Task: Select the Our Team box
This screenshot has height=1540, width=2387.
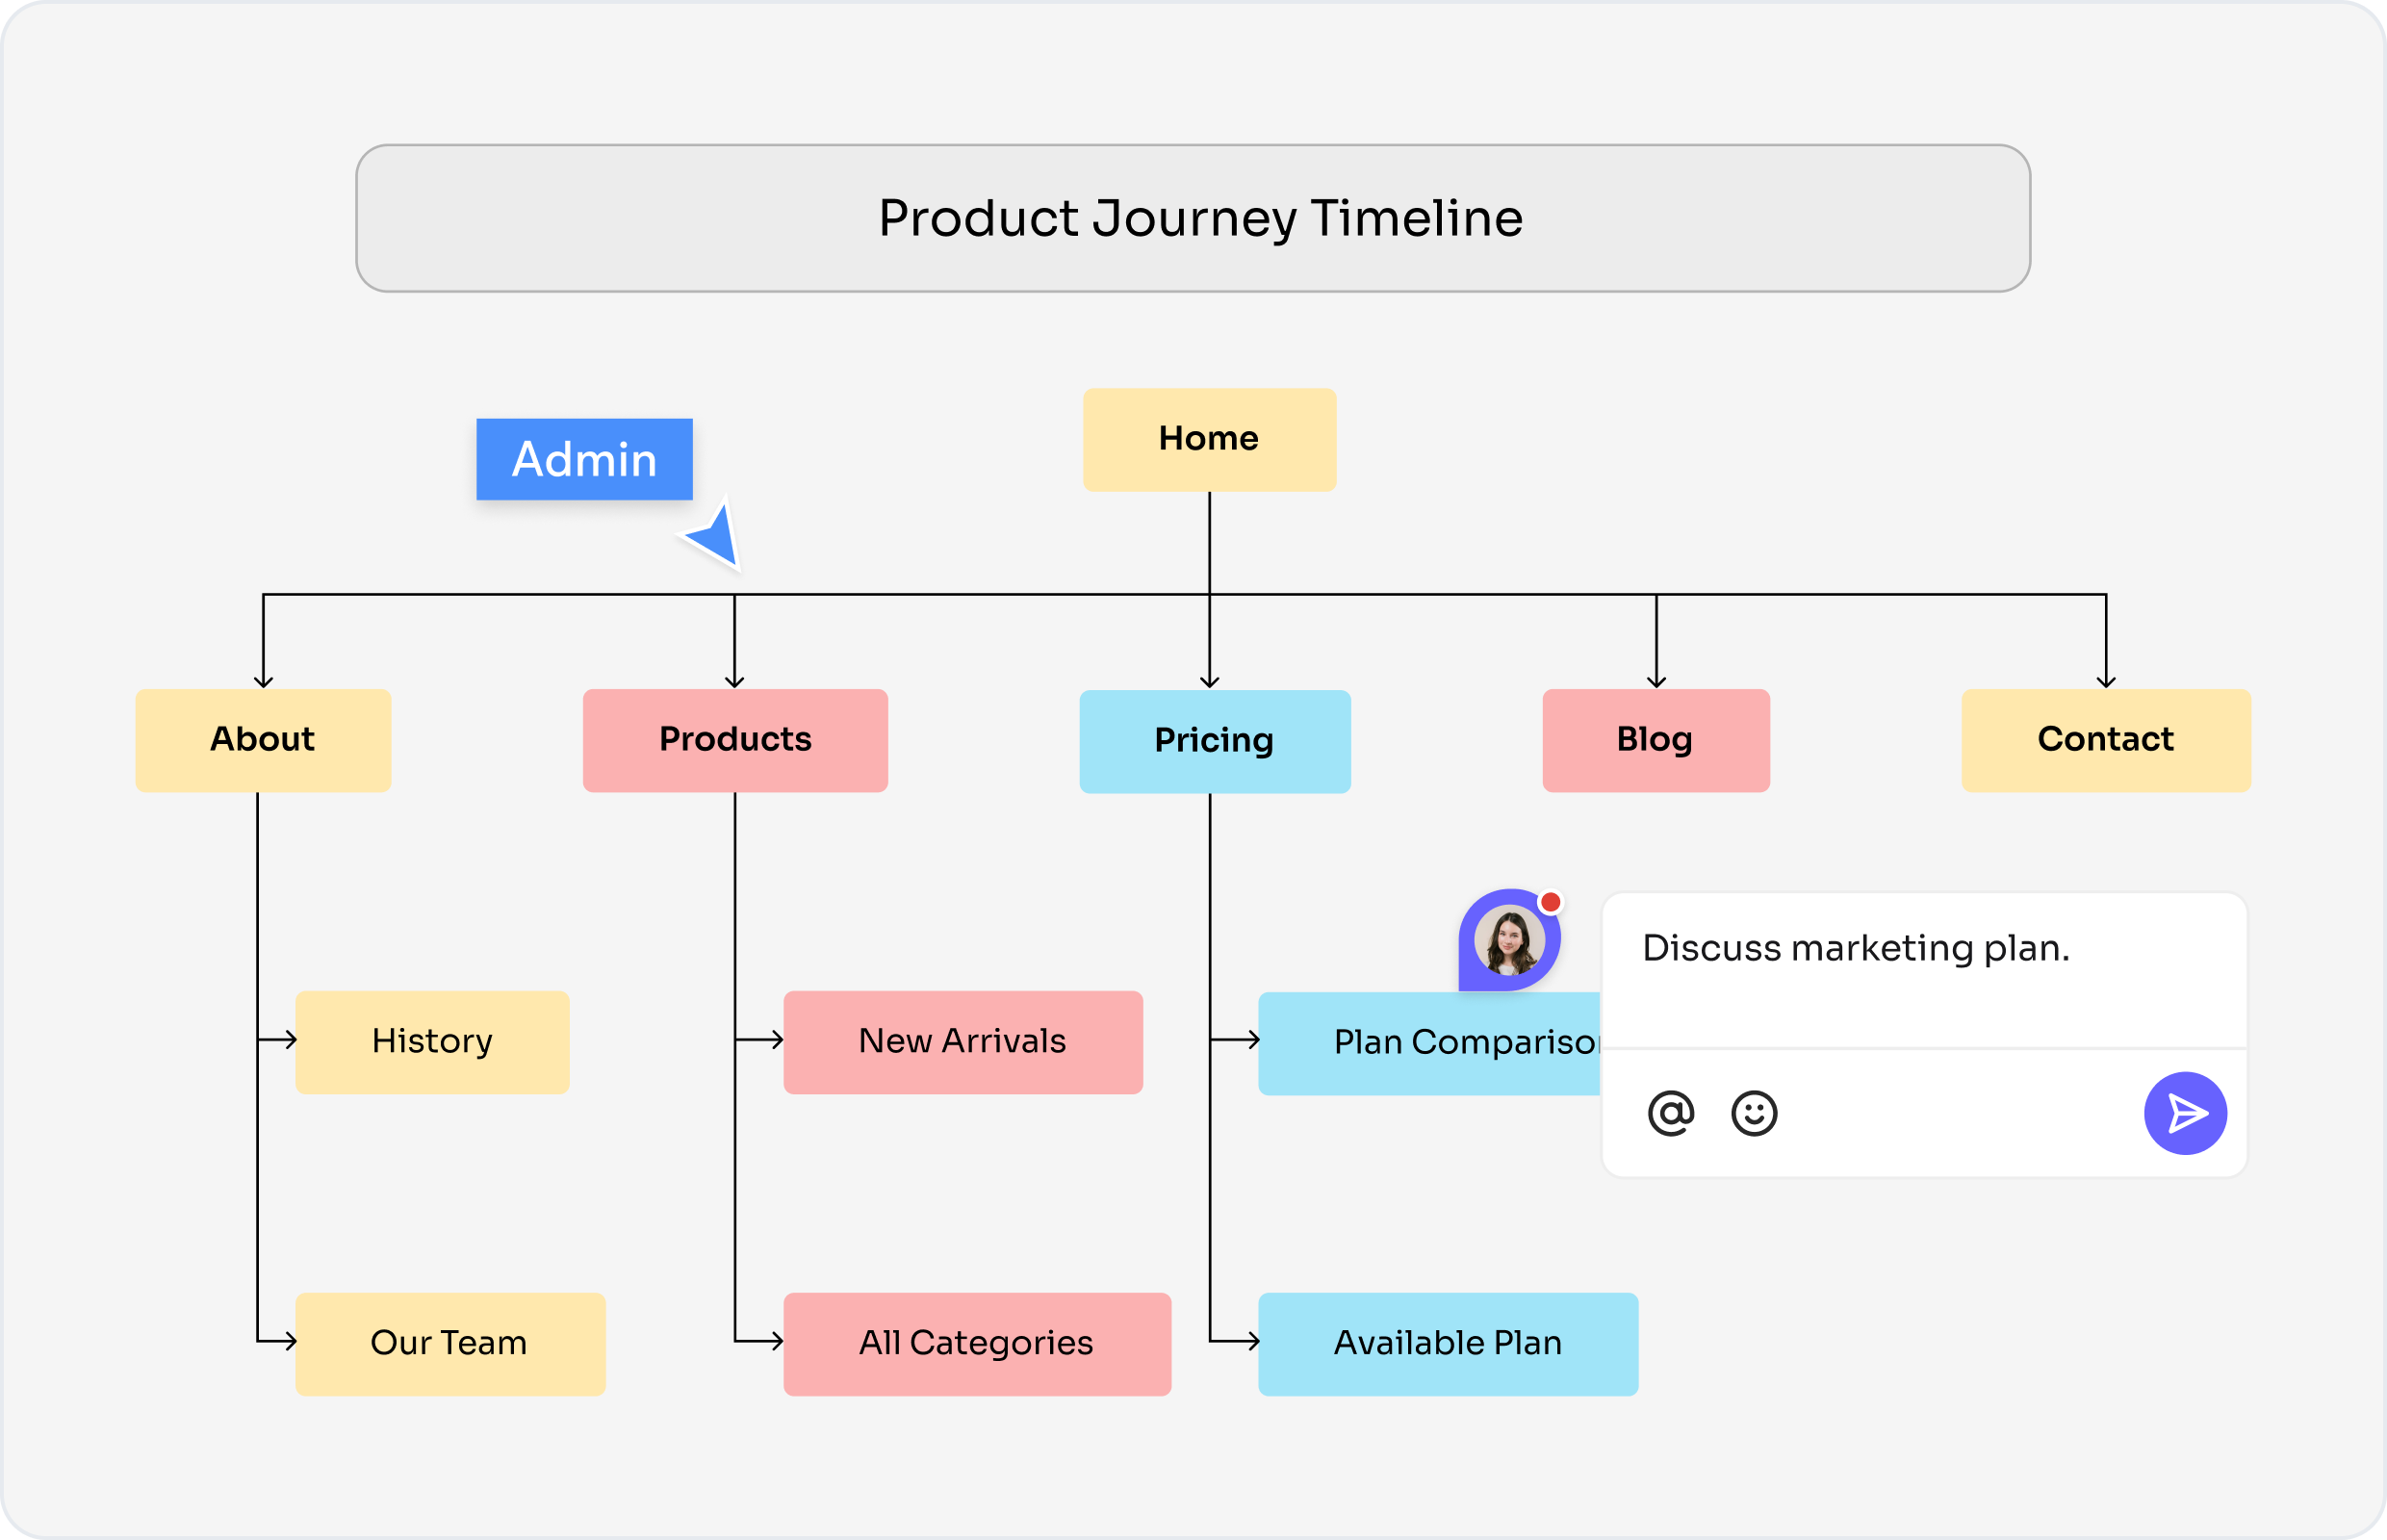Action: [450, 1344]
